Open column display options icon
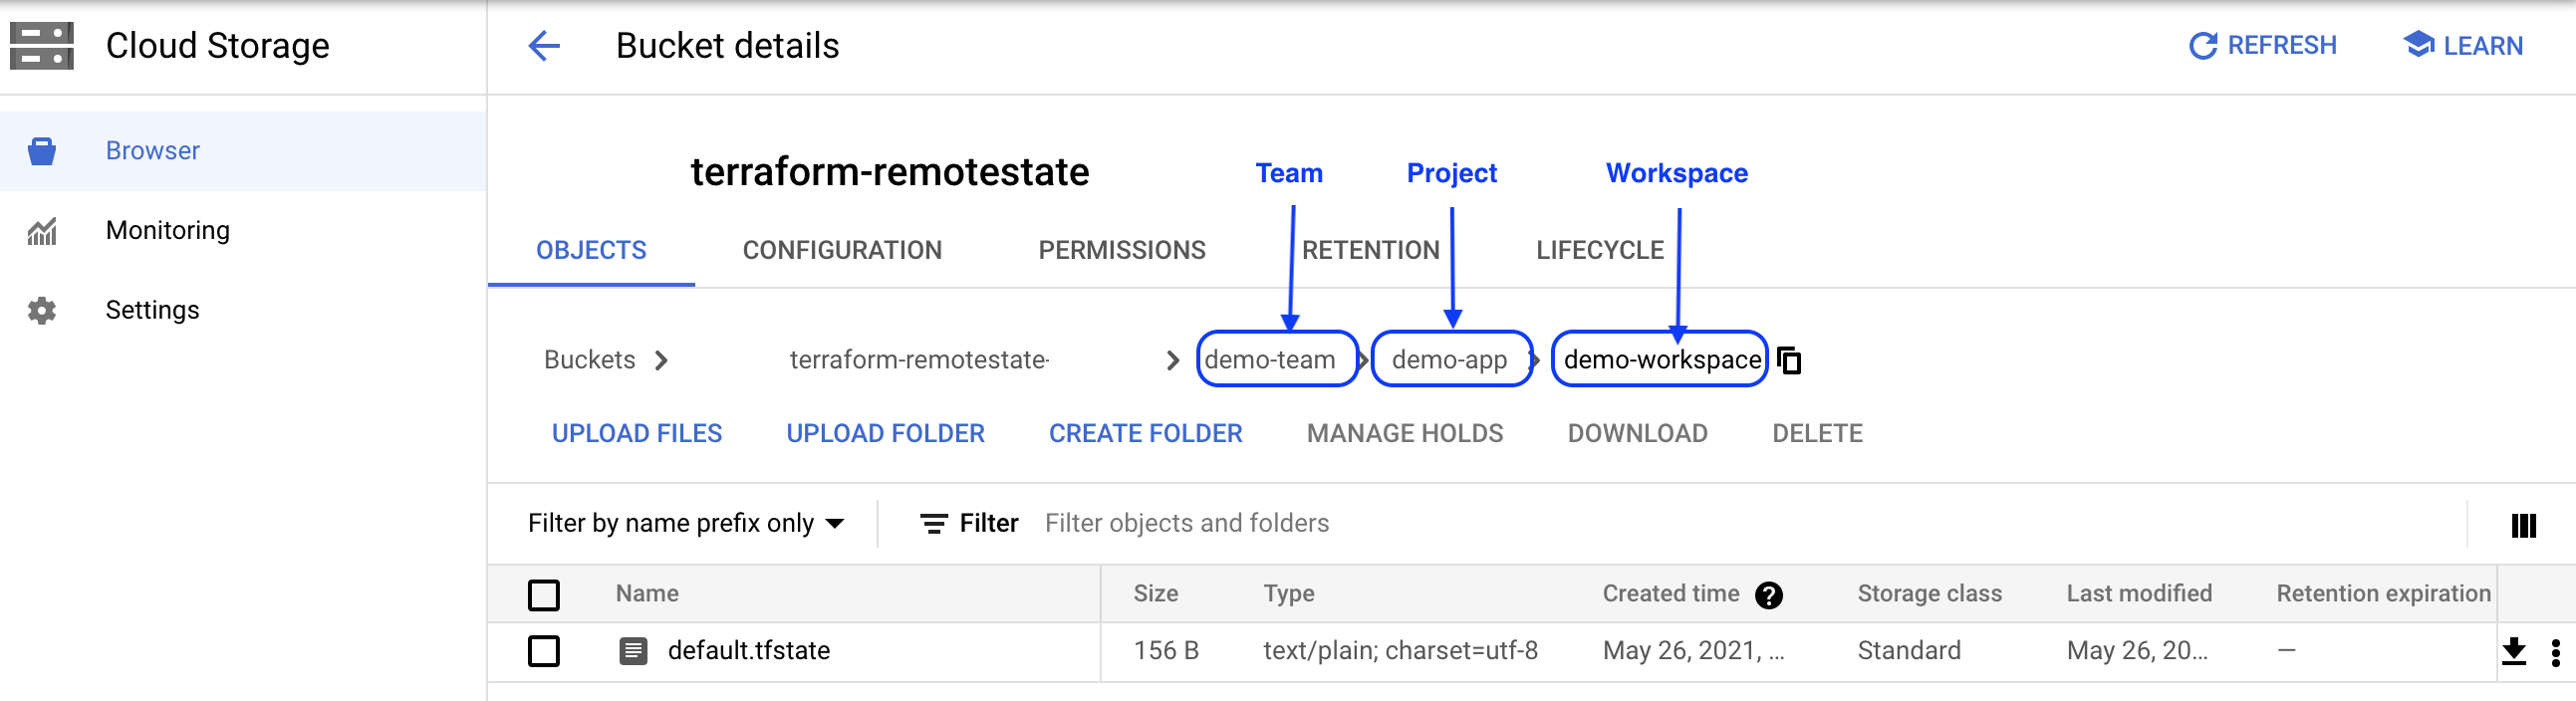The height and width of the screenshot is (701, 2576). pos(2523,525)
